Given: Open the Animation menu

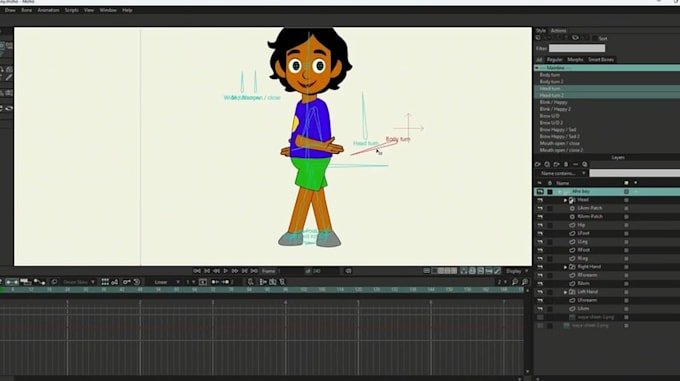Looking at the screenshot, I should pyautogui.click(x=48, y=10).
